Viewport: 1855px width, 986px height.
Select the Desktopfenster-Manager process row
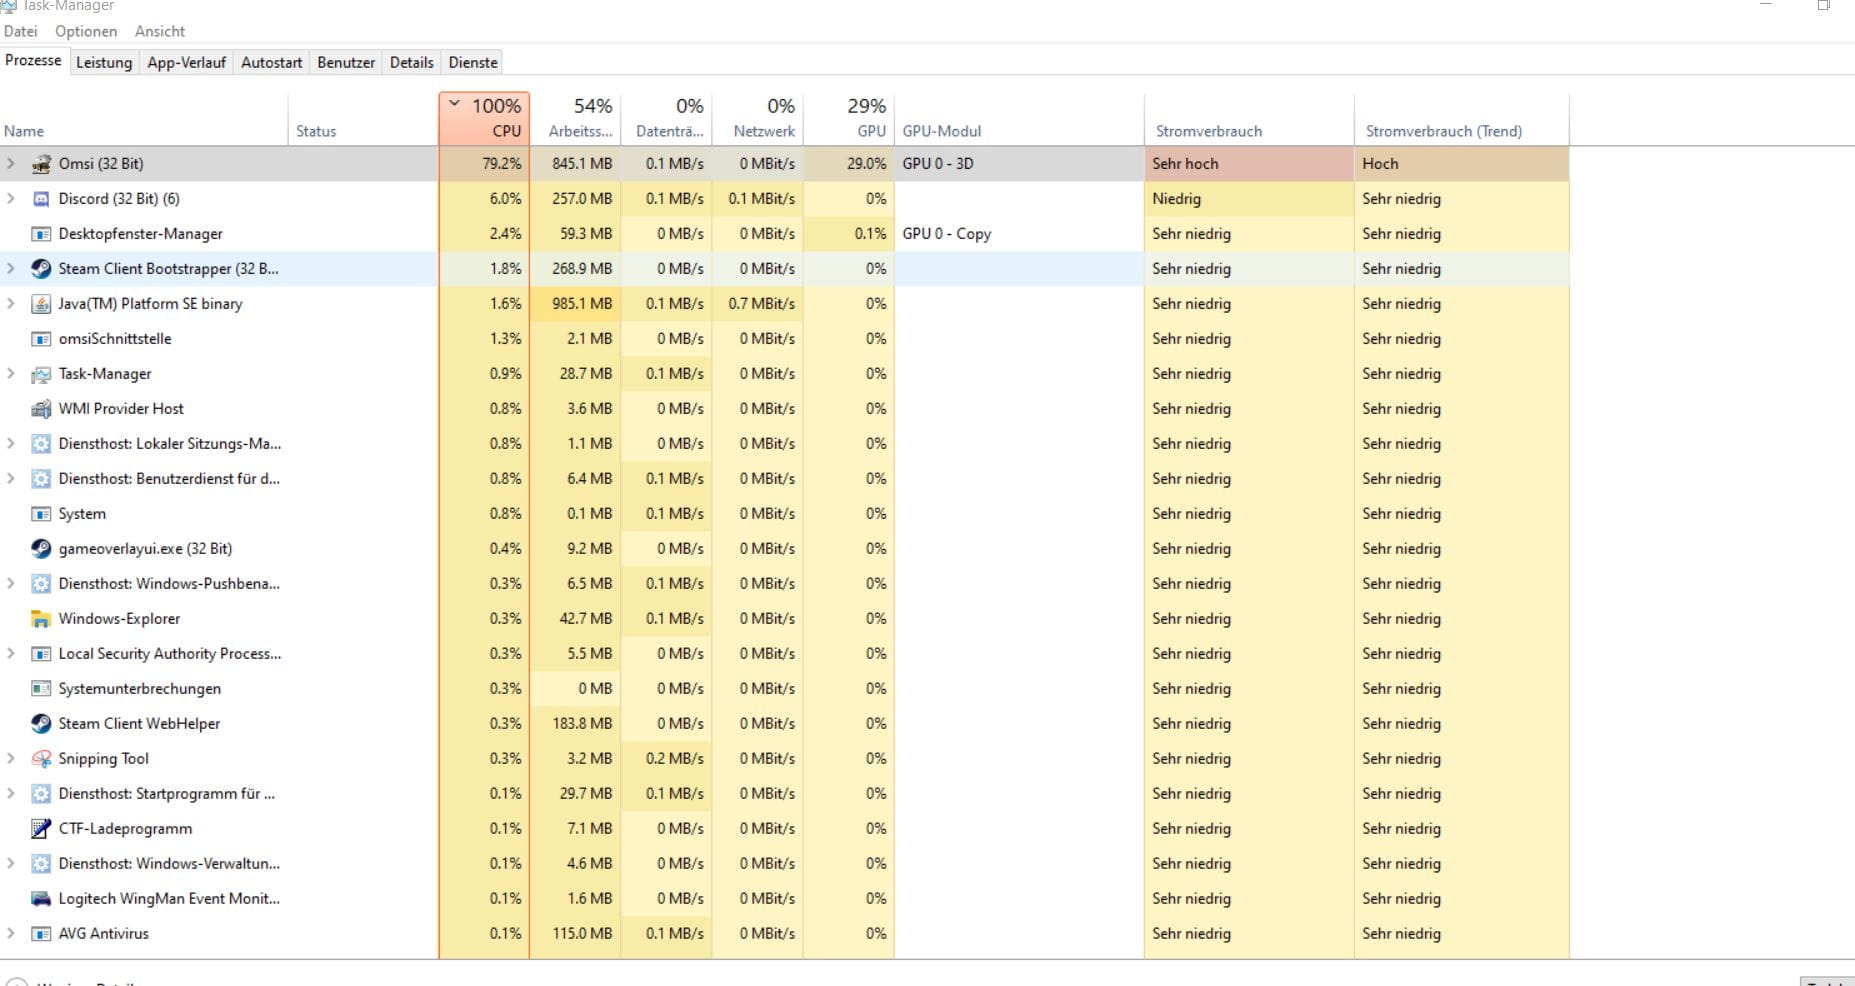click(140, 234)
